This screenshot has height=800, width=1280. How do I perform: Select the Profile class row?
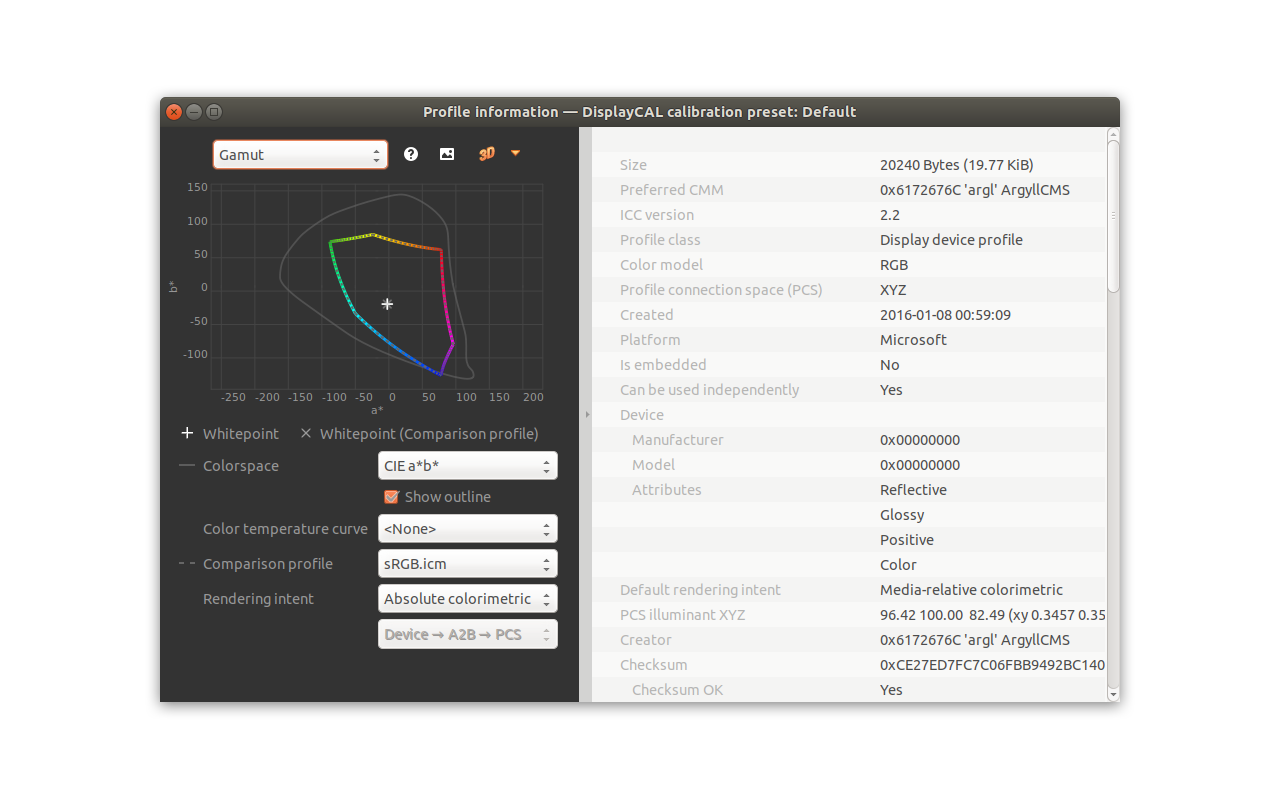tap(660, 240)
